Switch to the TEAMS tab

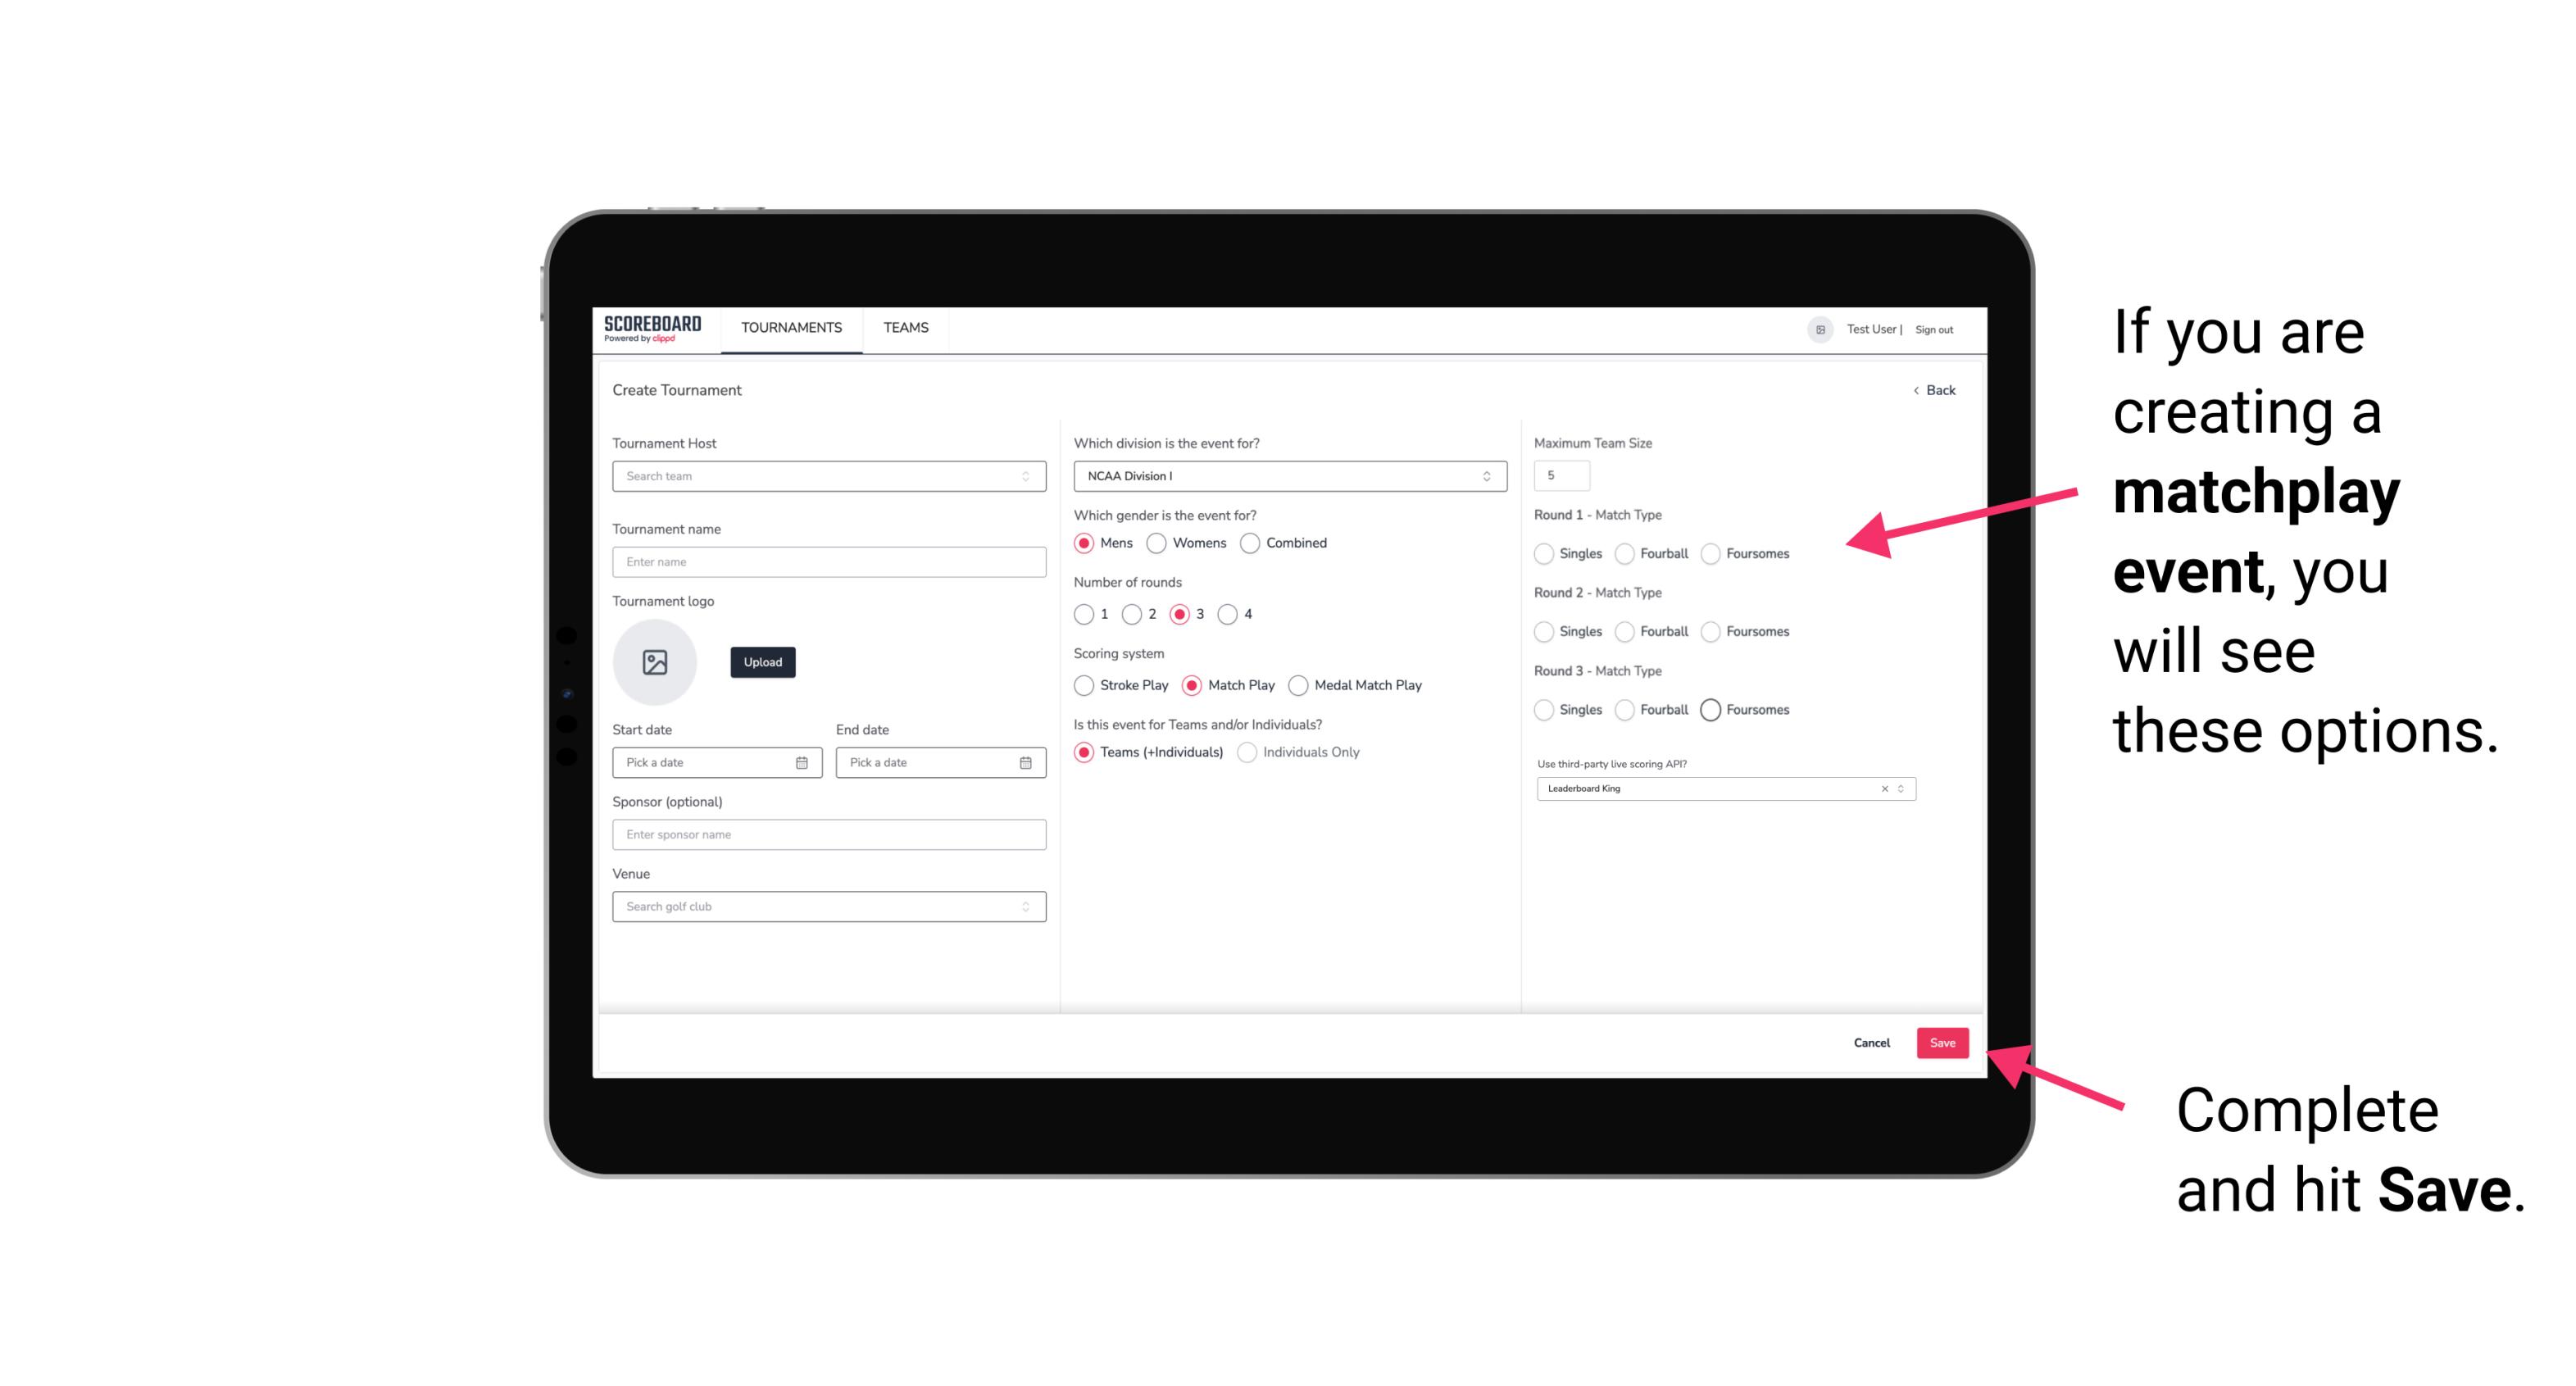(904, 328)
